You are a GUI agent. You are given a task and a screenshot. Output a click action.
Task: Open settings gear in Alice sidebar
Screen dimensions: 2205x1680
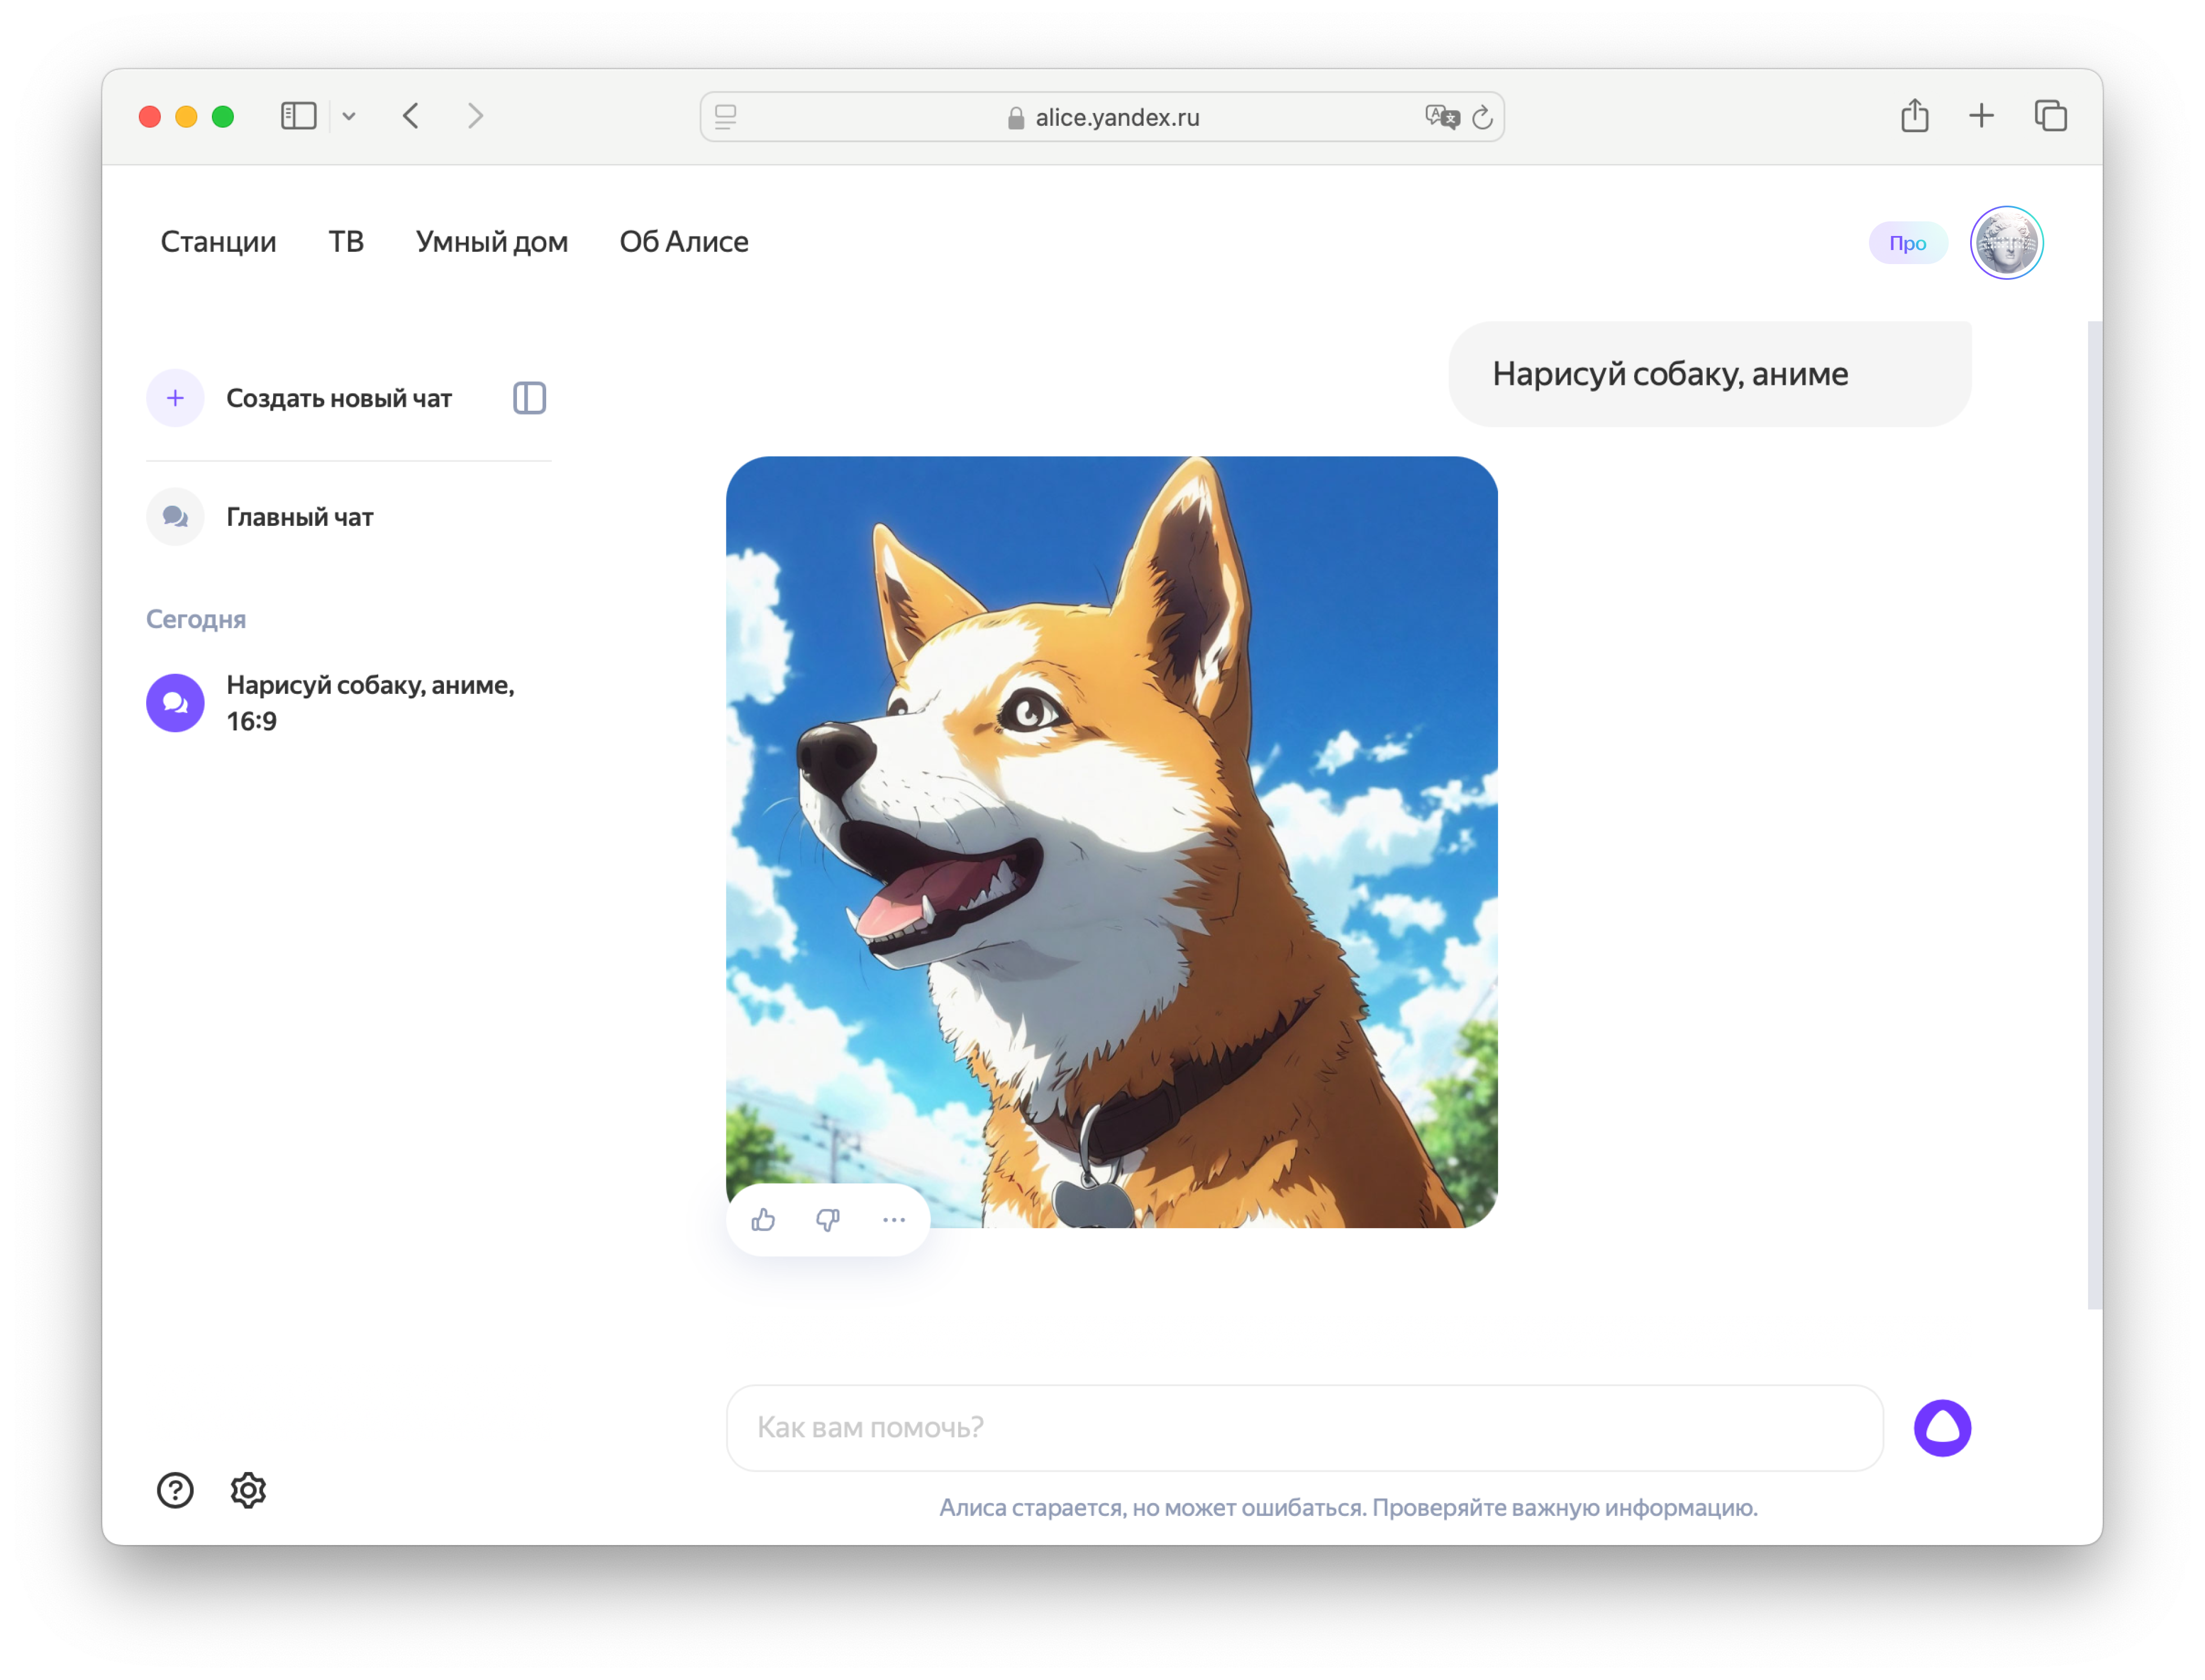248,1490
